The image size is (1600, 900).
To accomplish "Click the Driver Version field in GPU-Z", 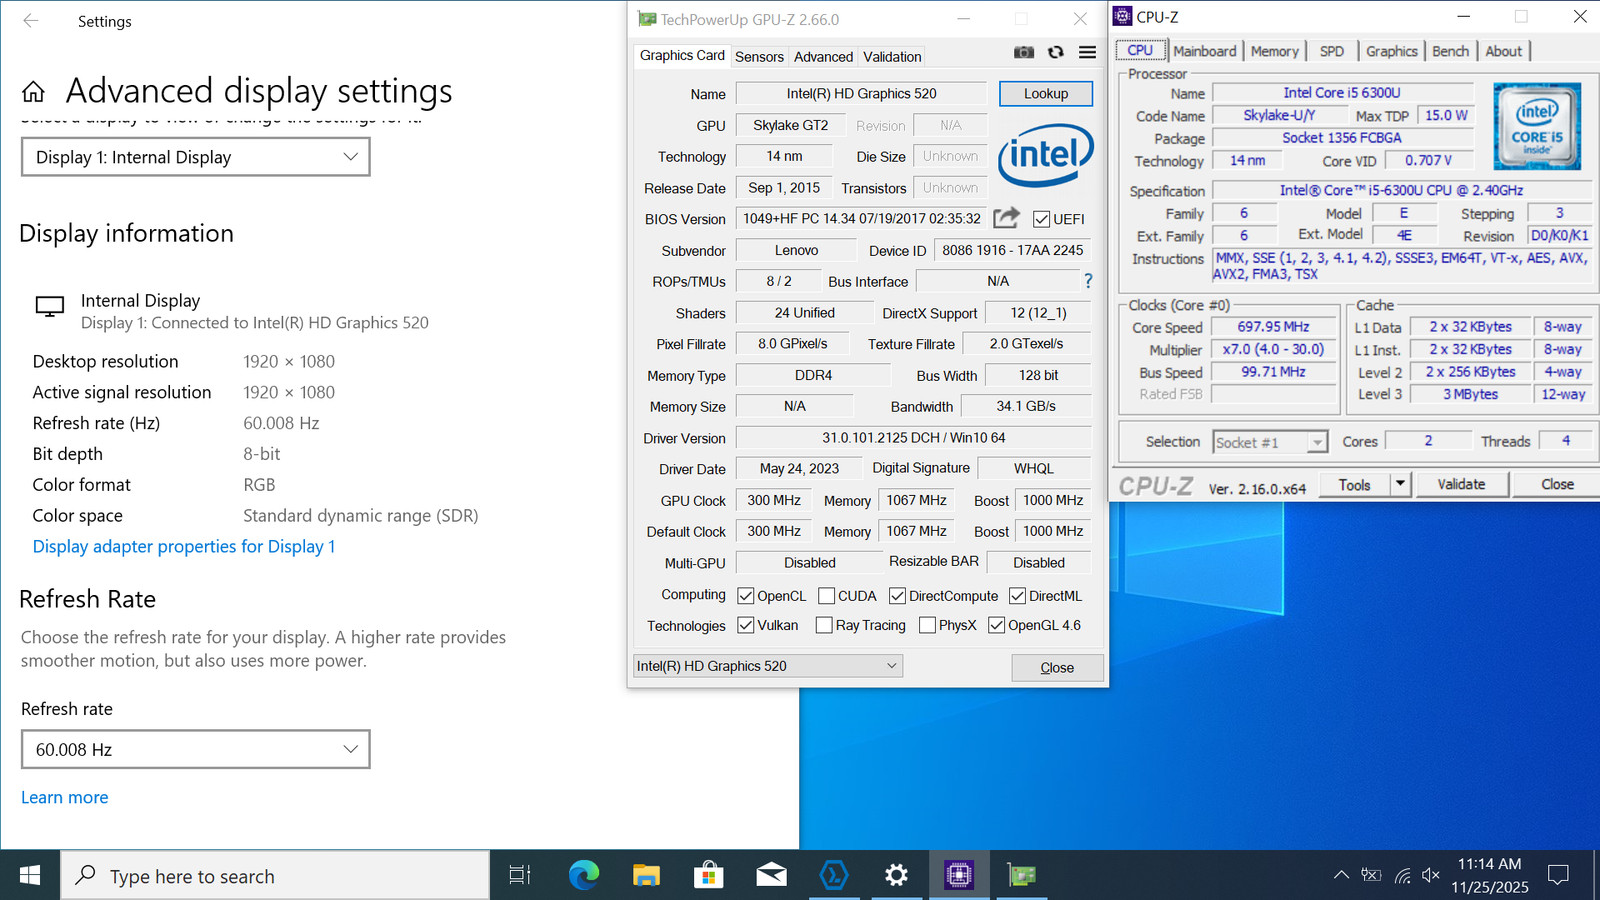I will coord(914,438).
